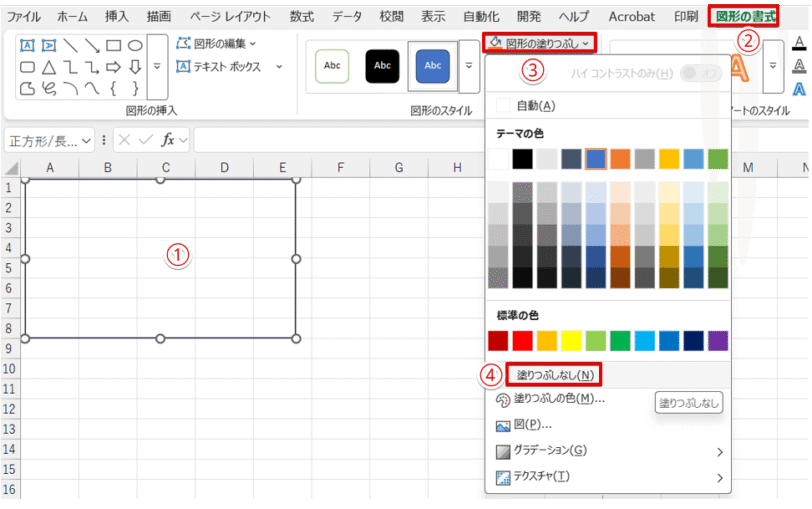This screenshot has height=509, width=812.
Task: Open the Acrobat tab
Action: [x=631, y=17]
